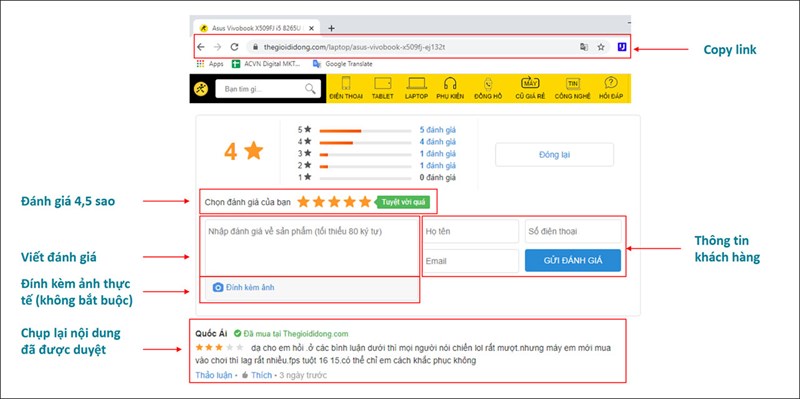Click the 5-star rating progress bar
Image resolution: width=800 pixels, height=399 pixels.
click(365, 131)
